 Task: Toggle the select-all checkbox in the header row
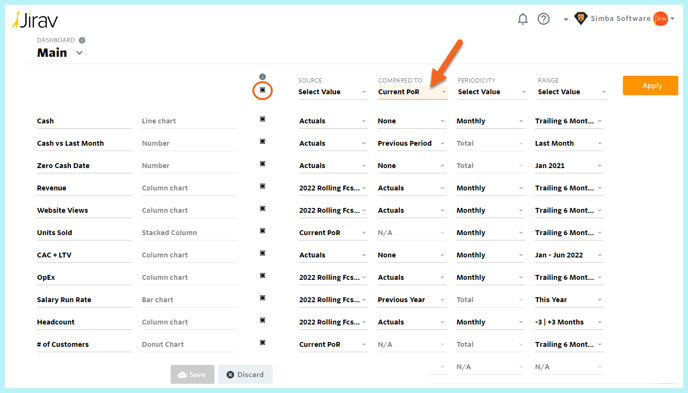(x=262, y=90)
